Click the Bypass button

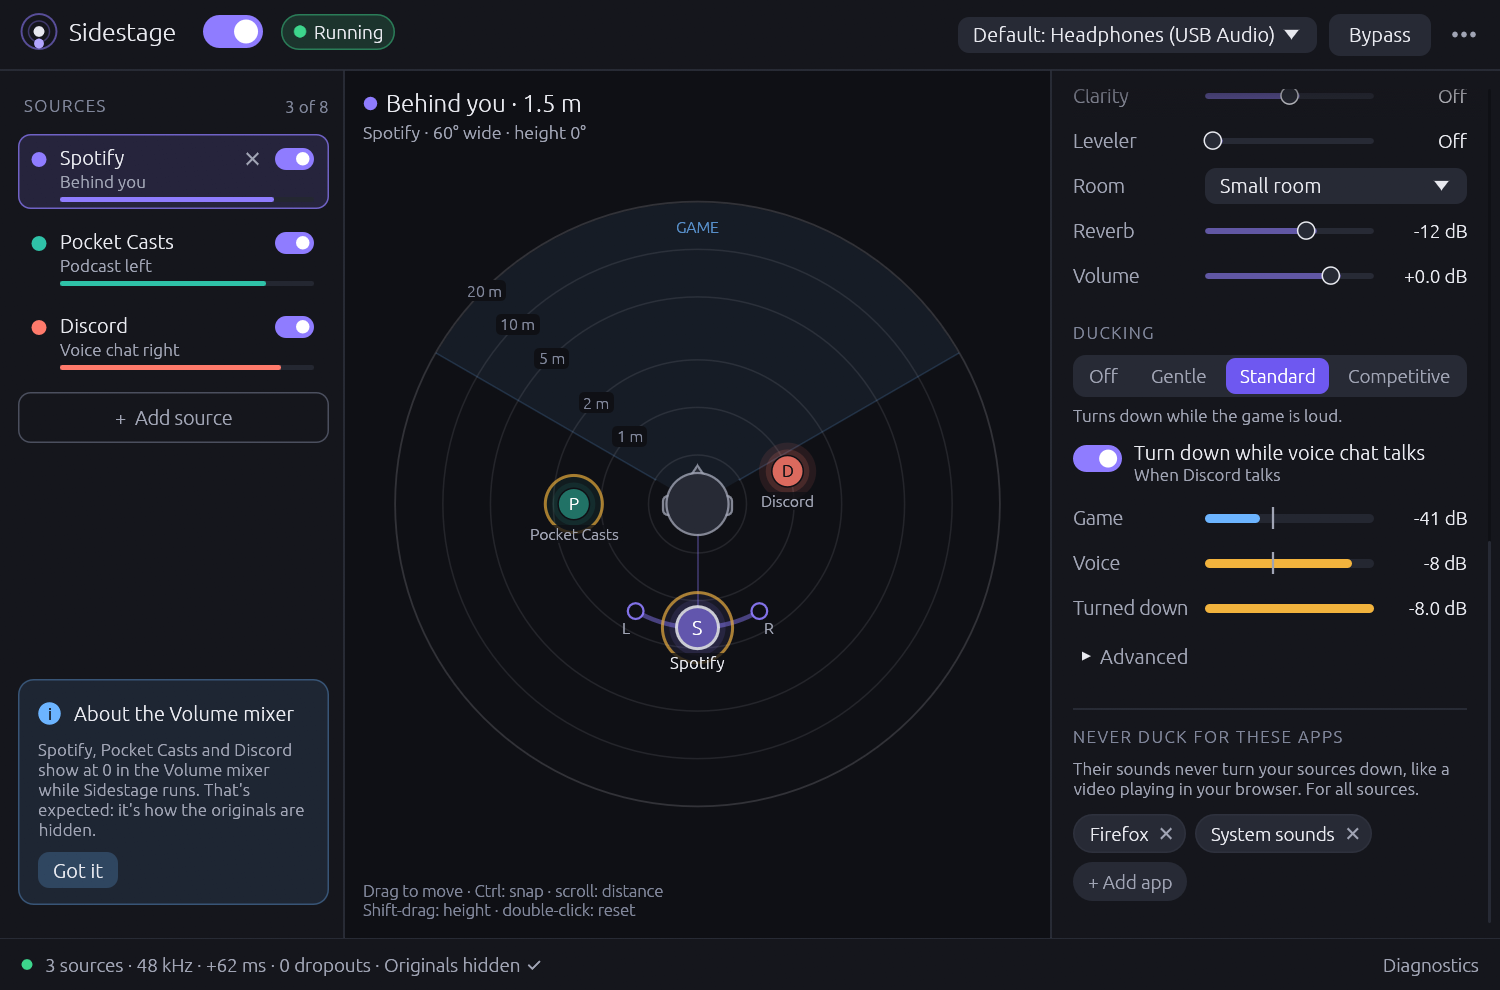[x=1379, y=35]
